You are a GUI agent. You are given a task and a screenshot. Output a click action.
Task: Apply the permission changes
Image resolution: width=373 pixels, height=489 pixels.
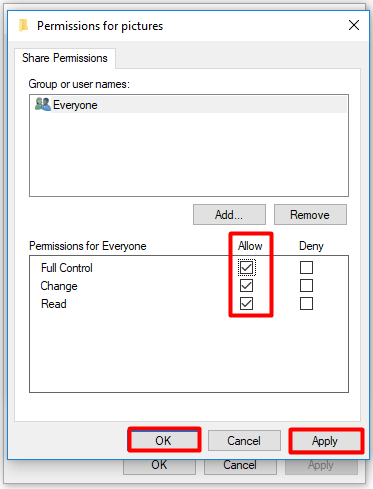pos(325,441)
